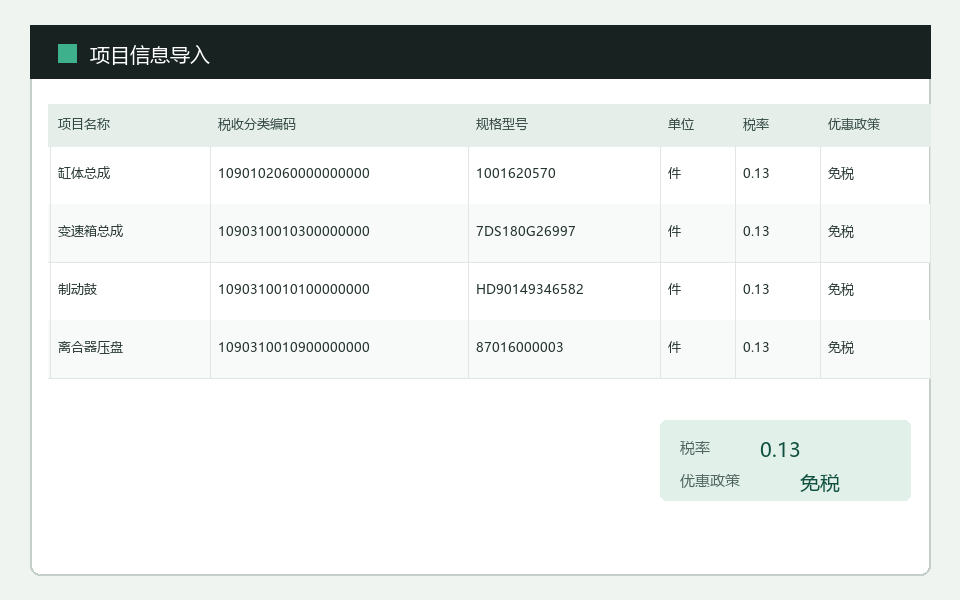The height and width of the screenshot is (600, 960).
Task: Click spec model HD90149346582
Action: 530,289
